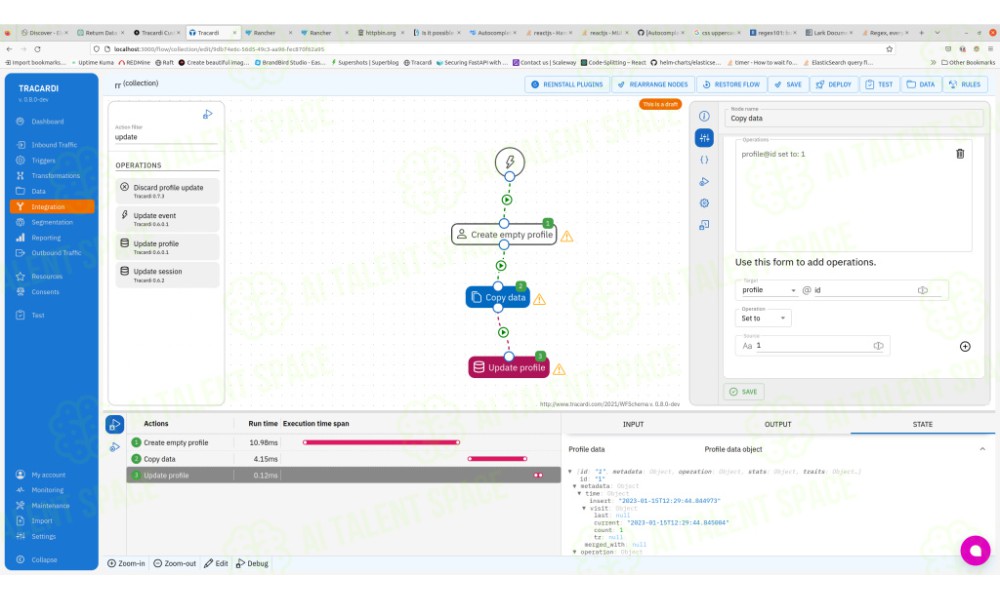1000x600 pixels.
Task: Select the Copy data node on the canvas
Action: (x=498, y=297)
